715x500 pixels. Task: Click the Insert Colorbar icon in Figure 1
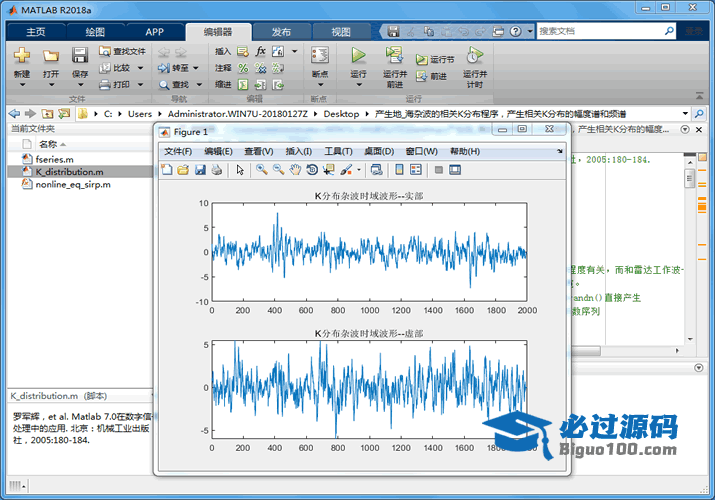point(399,170)
